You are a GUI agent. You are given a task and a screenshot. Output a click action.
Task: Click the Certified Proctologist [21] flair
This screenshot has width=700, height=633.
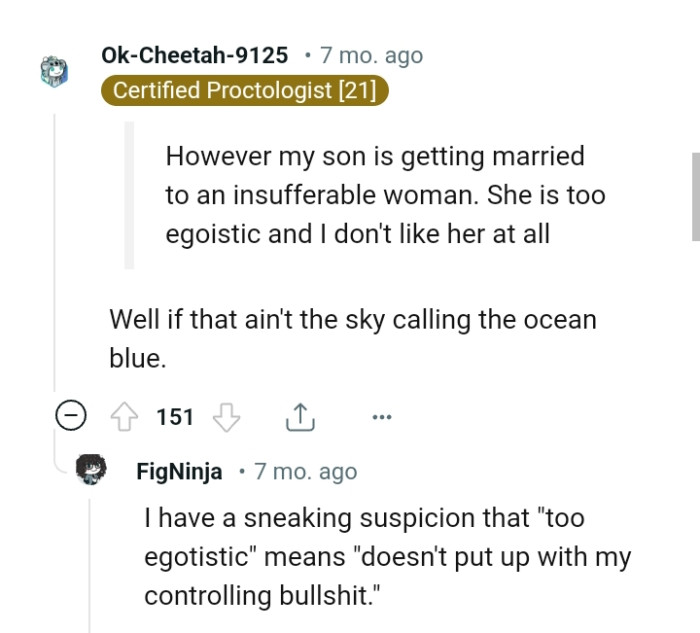[x=244, y=90]
